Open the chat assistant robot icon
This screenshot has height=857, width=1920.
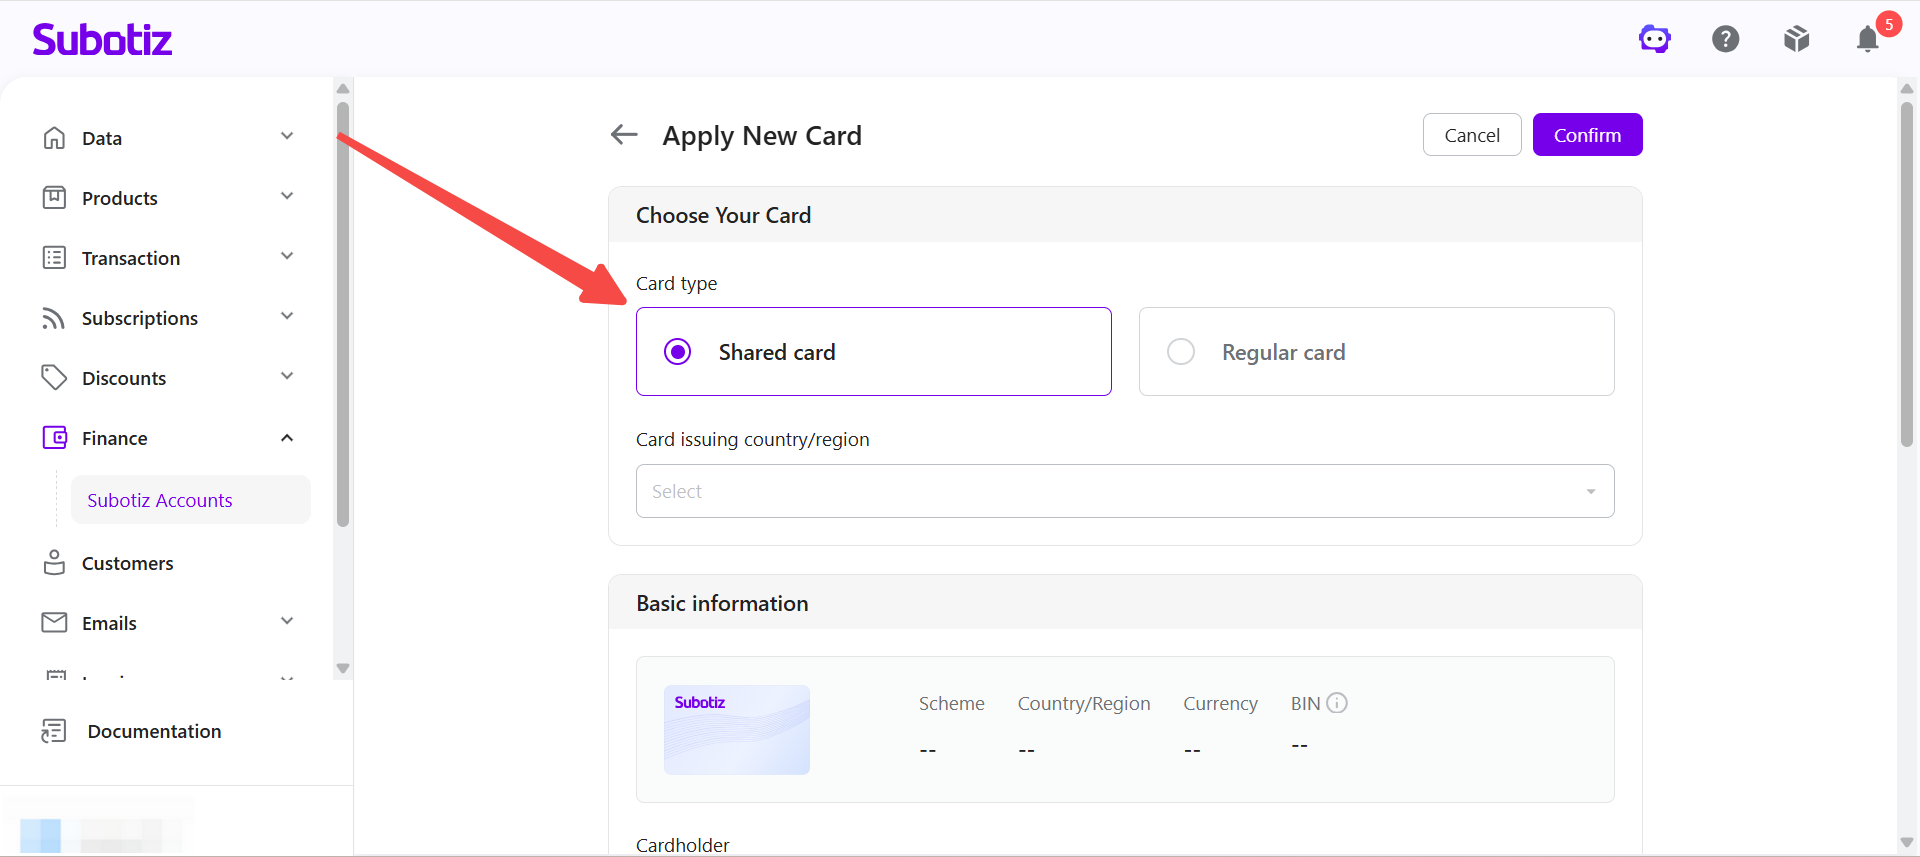[x=1655, y=39]
